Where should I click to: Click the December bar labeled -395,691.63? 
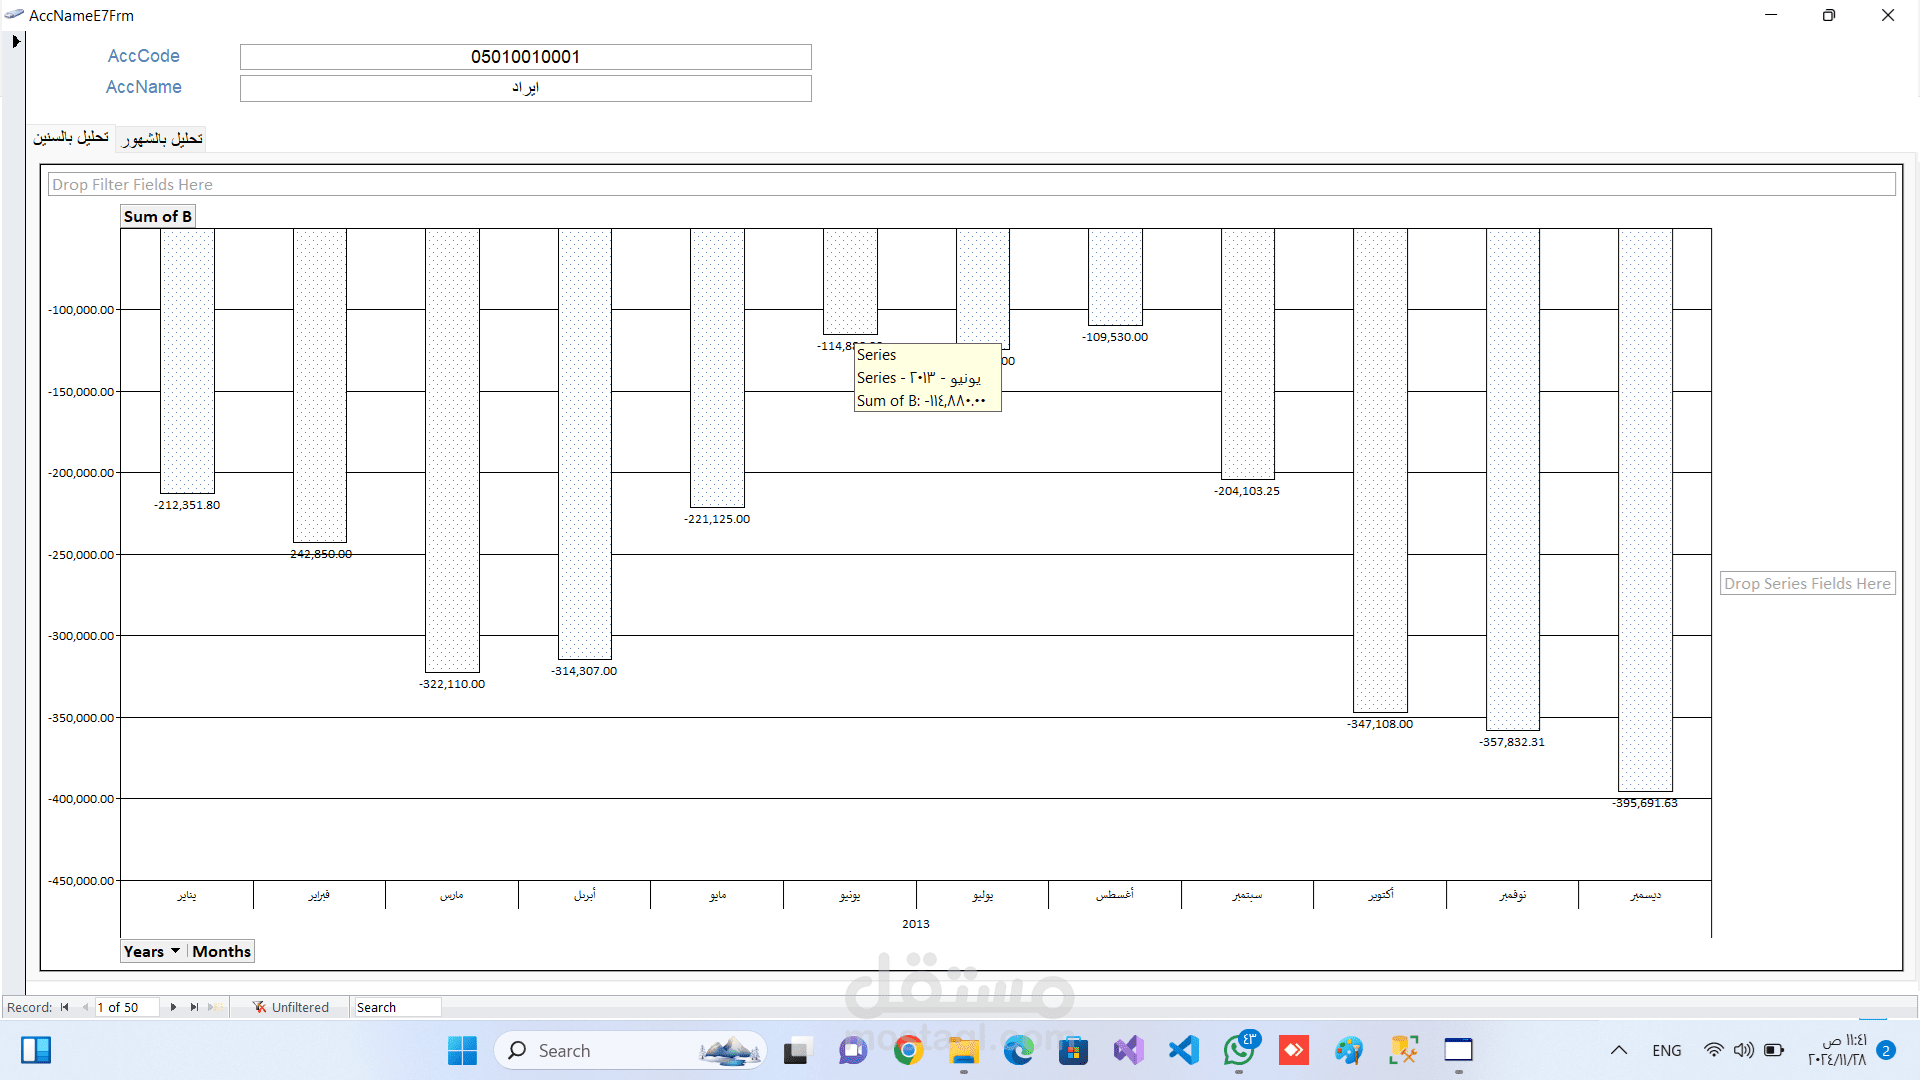coord(1645,510)
